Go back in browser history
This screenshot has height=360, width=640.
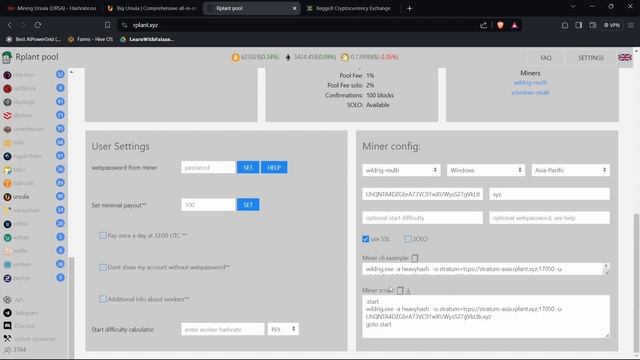point(10,25)
